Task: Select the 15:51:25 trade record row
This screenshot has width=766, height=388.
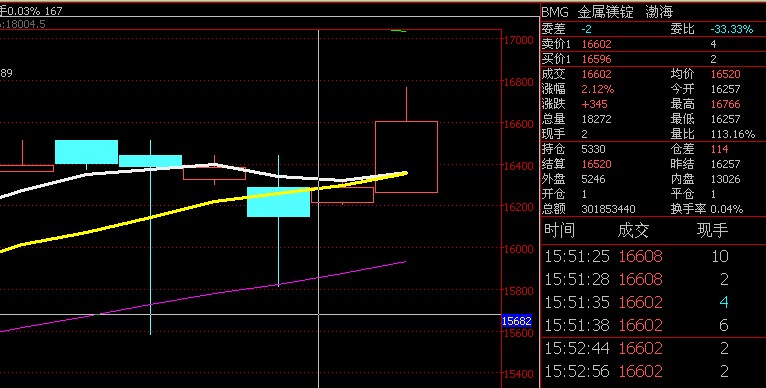Action: pos(653,256)
